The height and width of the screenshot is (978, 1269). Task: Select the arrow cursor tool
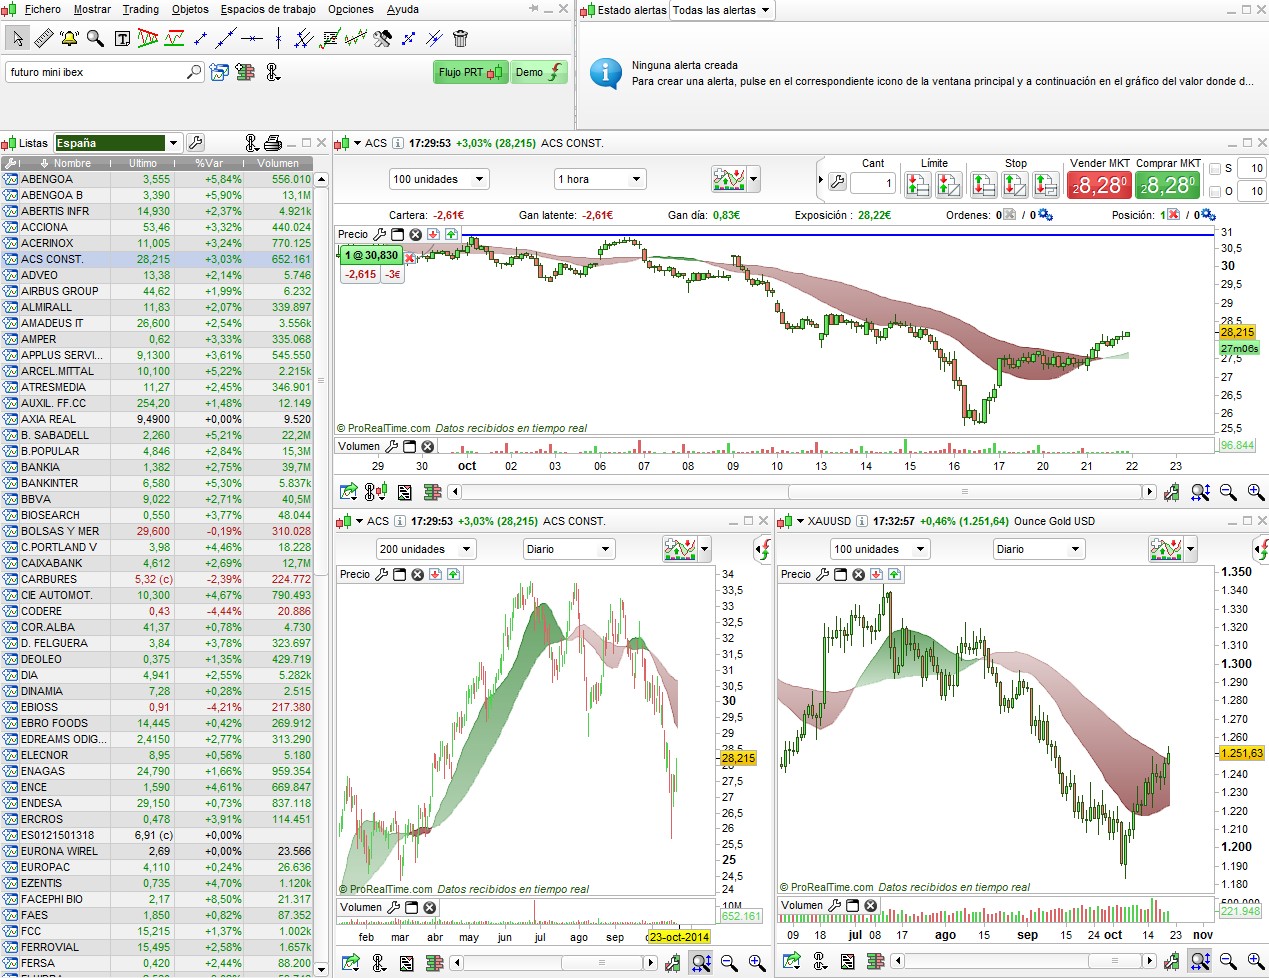point(18,39)
